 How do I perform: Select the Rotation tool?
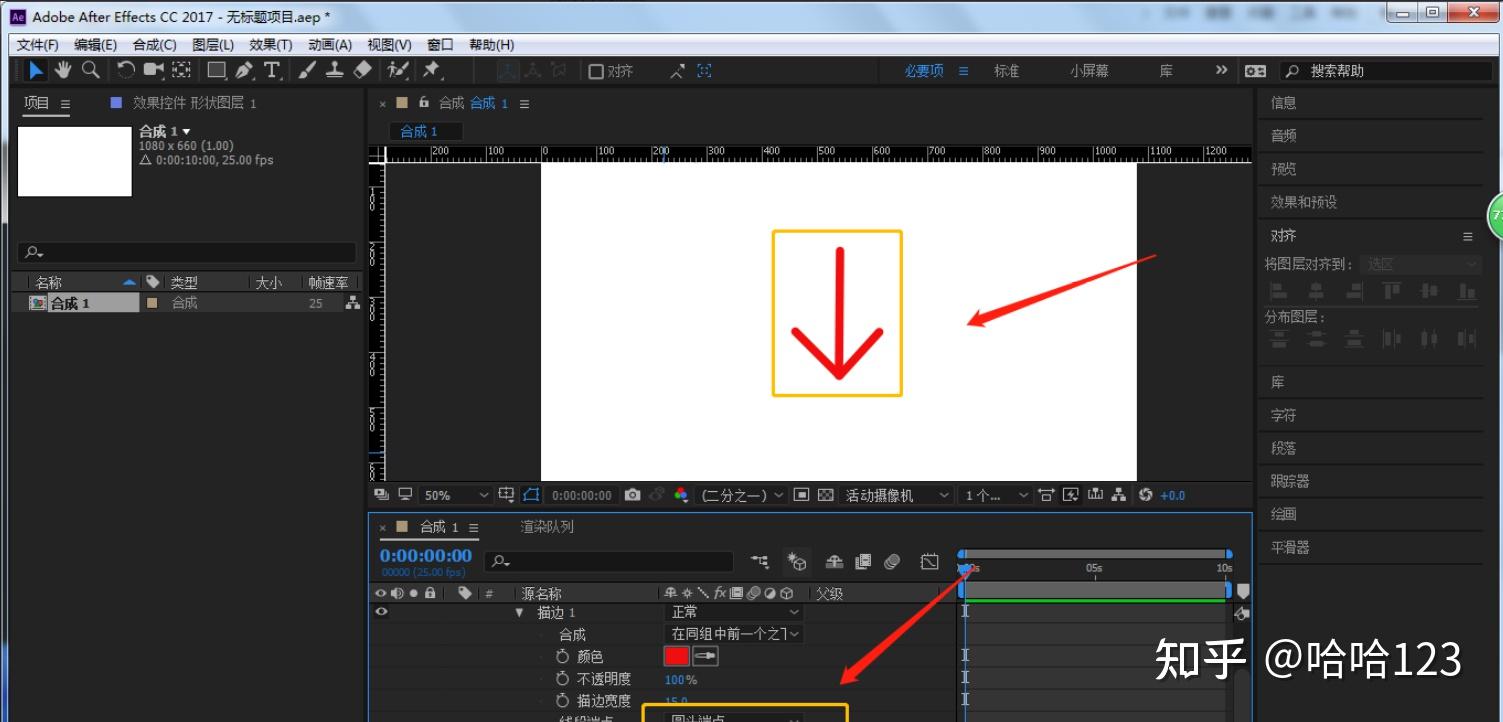(x=126, y=70)
